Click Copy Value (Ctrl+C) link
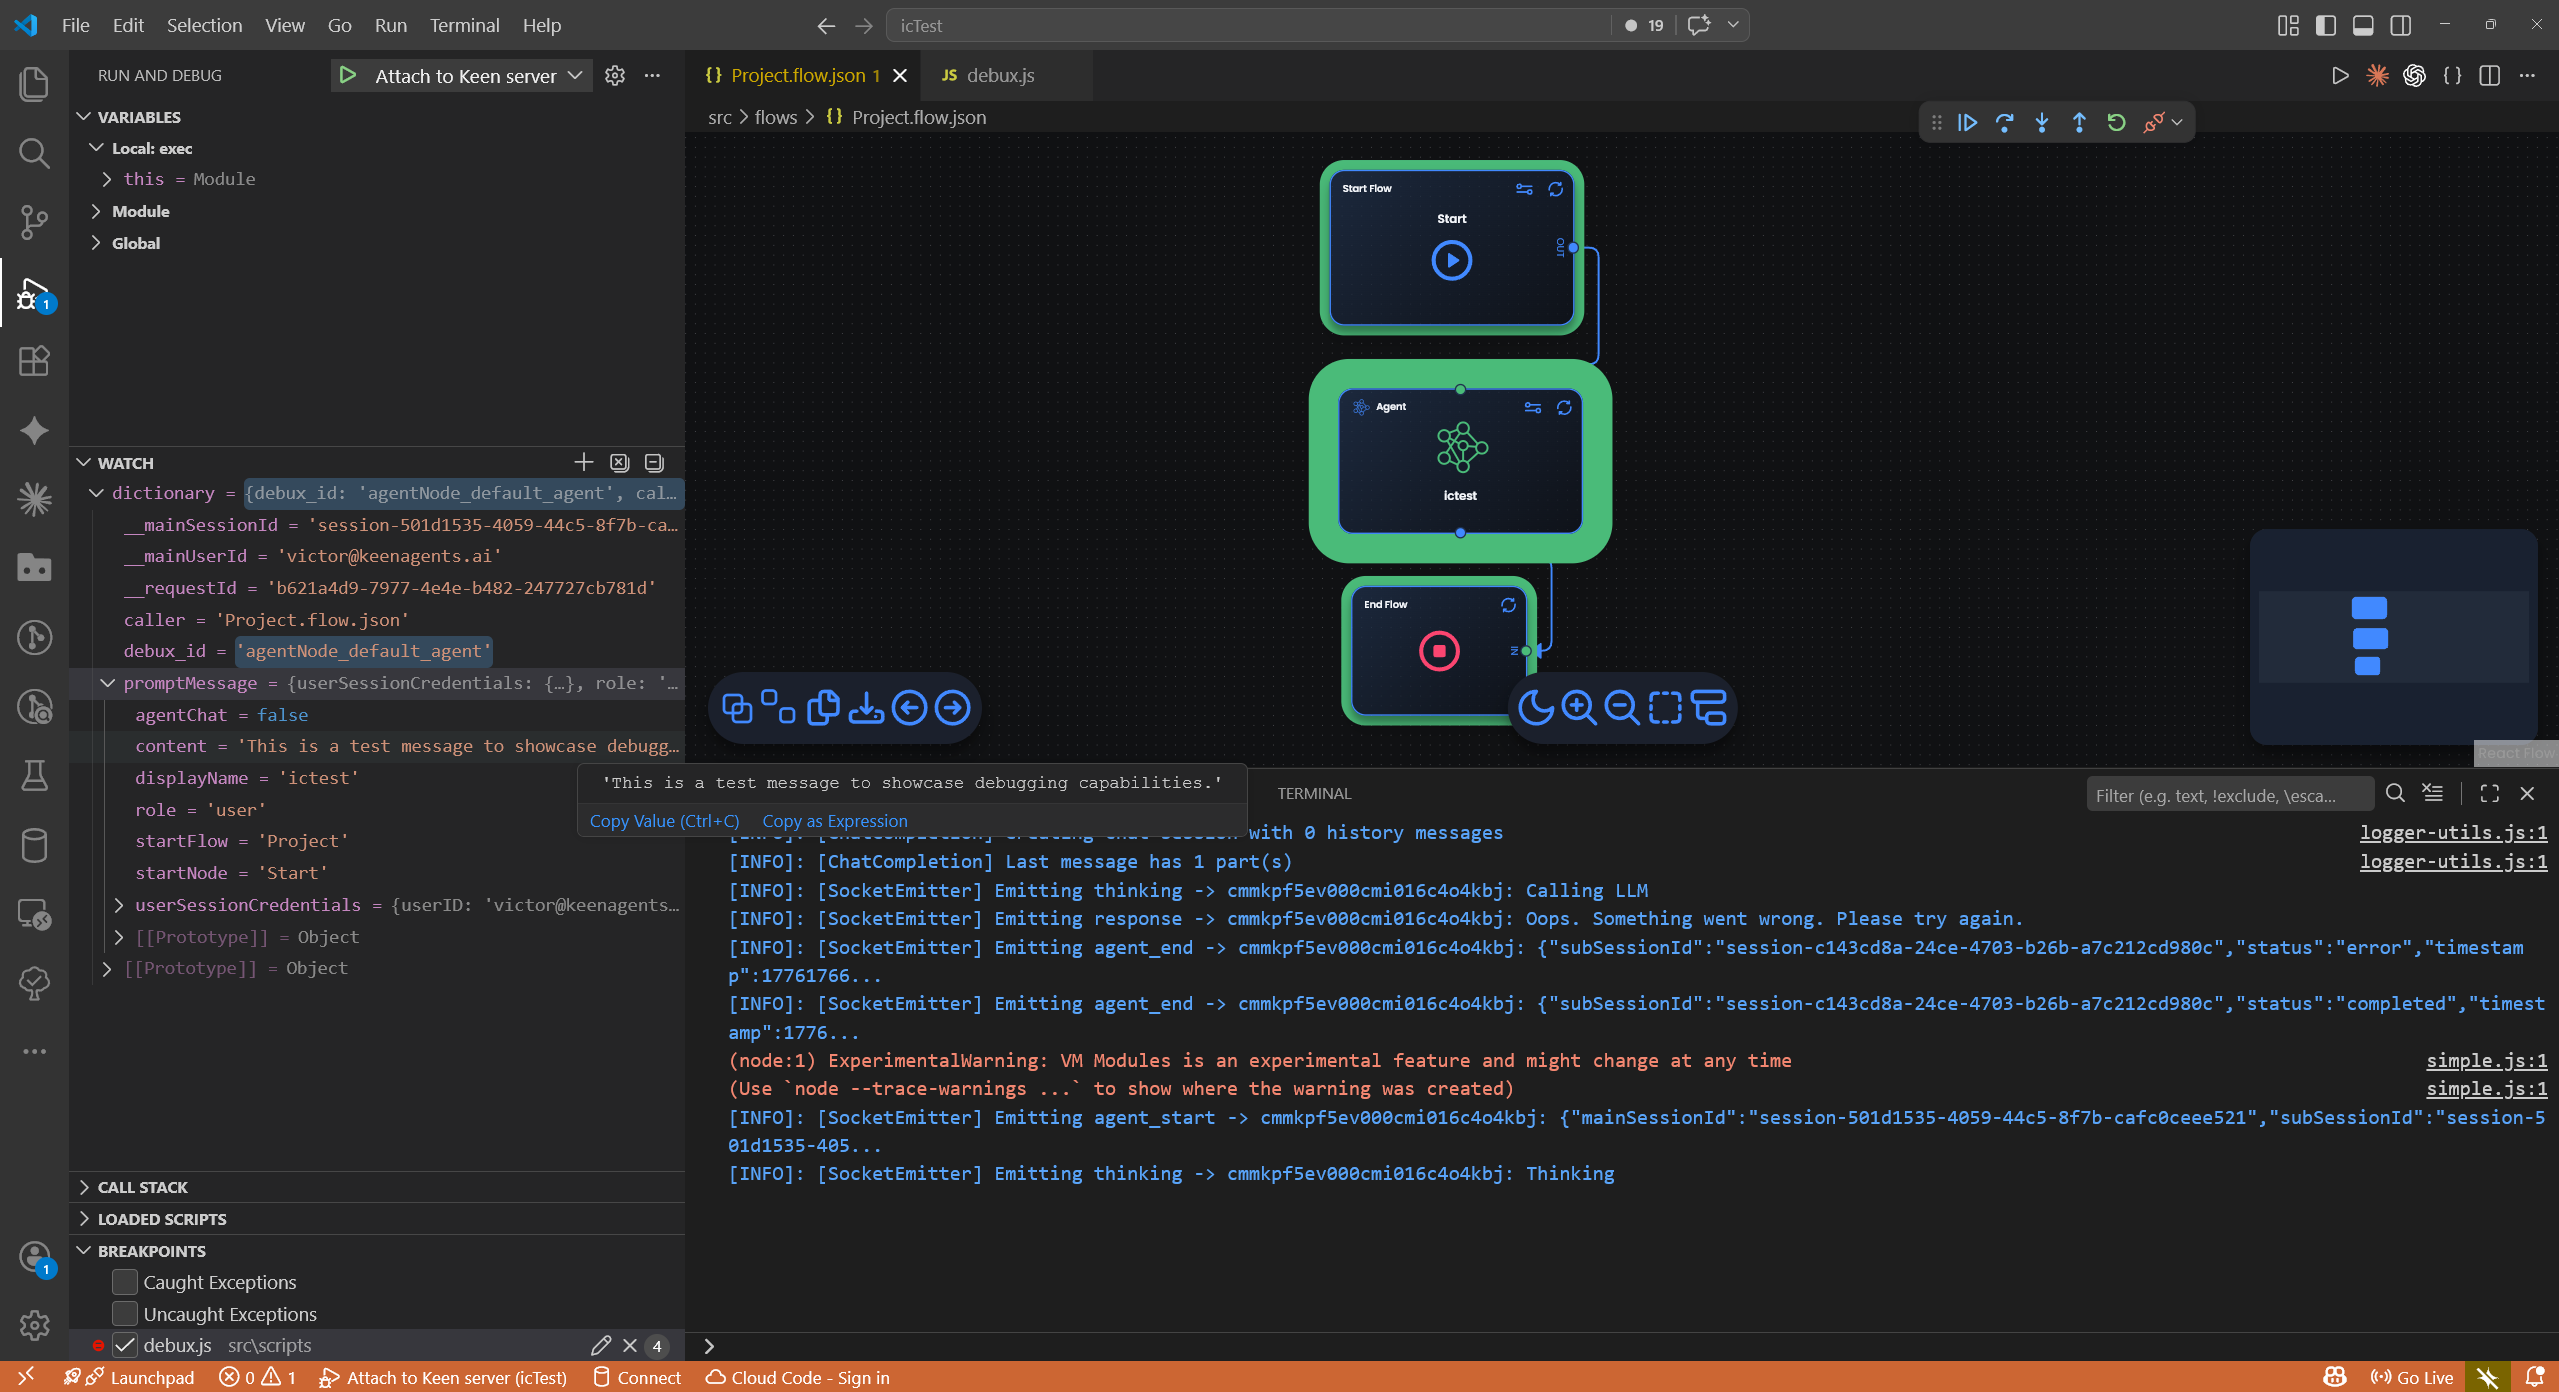 pos(665,821)
